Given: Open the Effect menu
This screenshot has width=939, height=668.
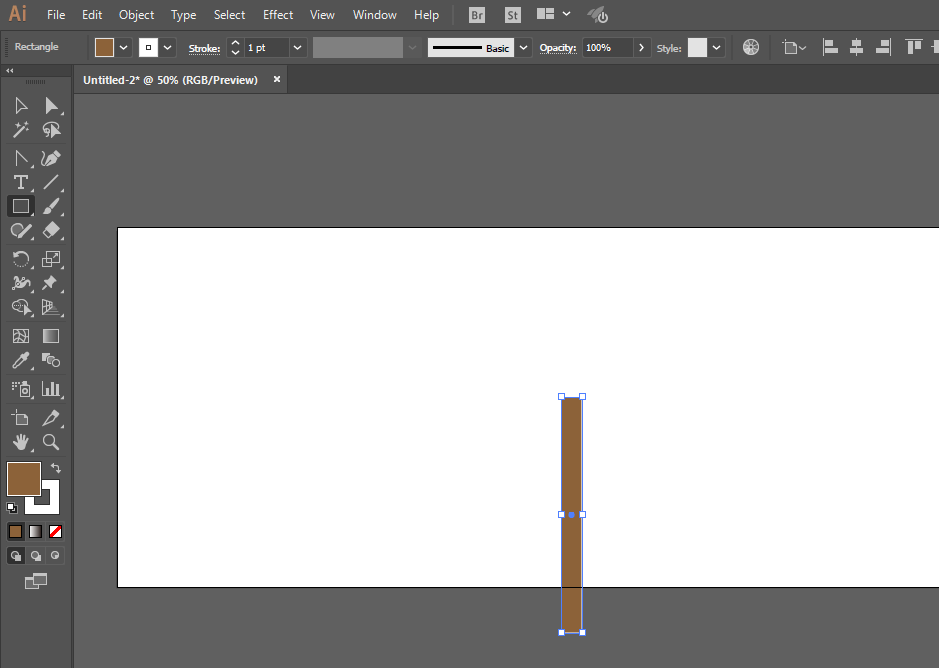Looking at the screenshot, I should 278,15.
